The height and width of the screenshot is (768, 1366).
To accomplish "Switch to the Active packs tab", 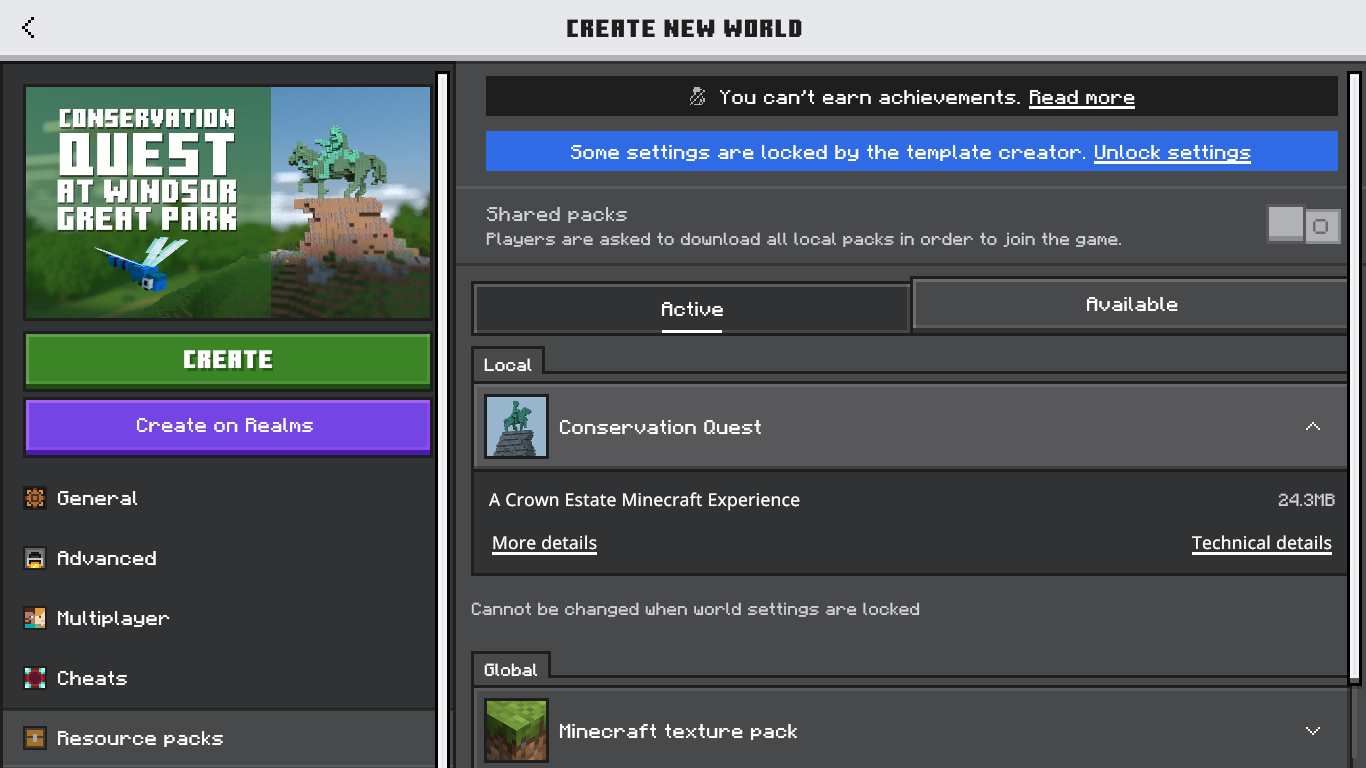I will coord(691,309).
